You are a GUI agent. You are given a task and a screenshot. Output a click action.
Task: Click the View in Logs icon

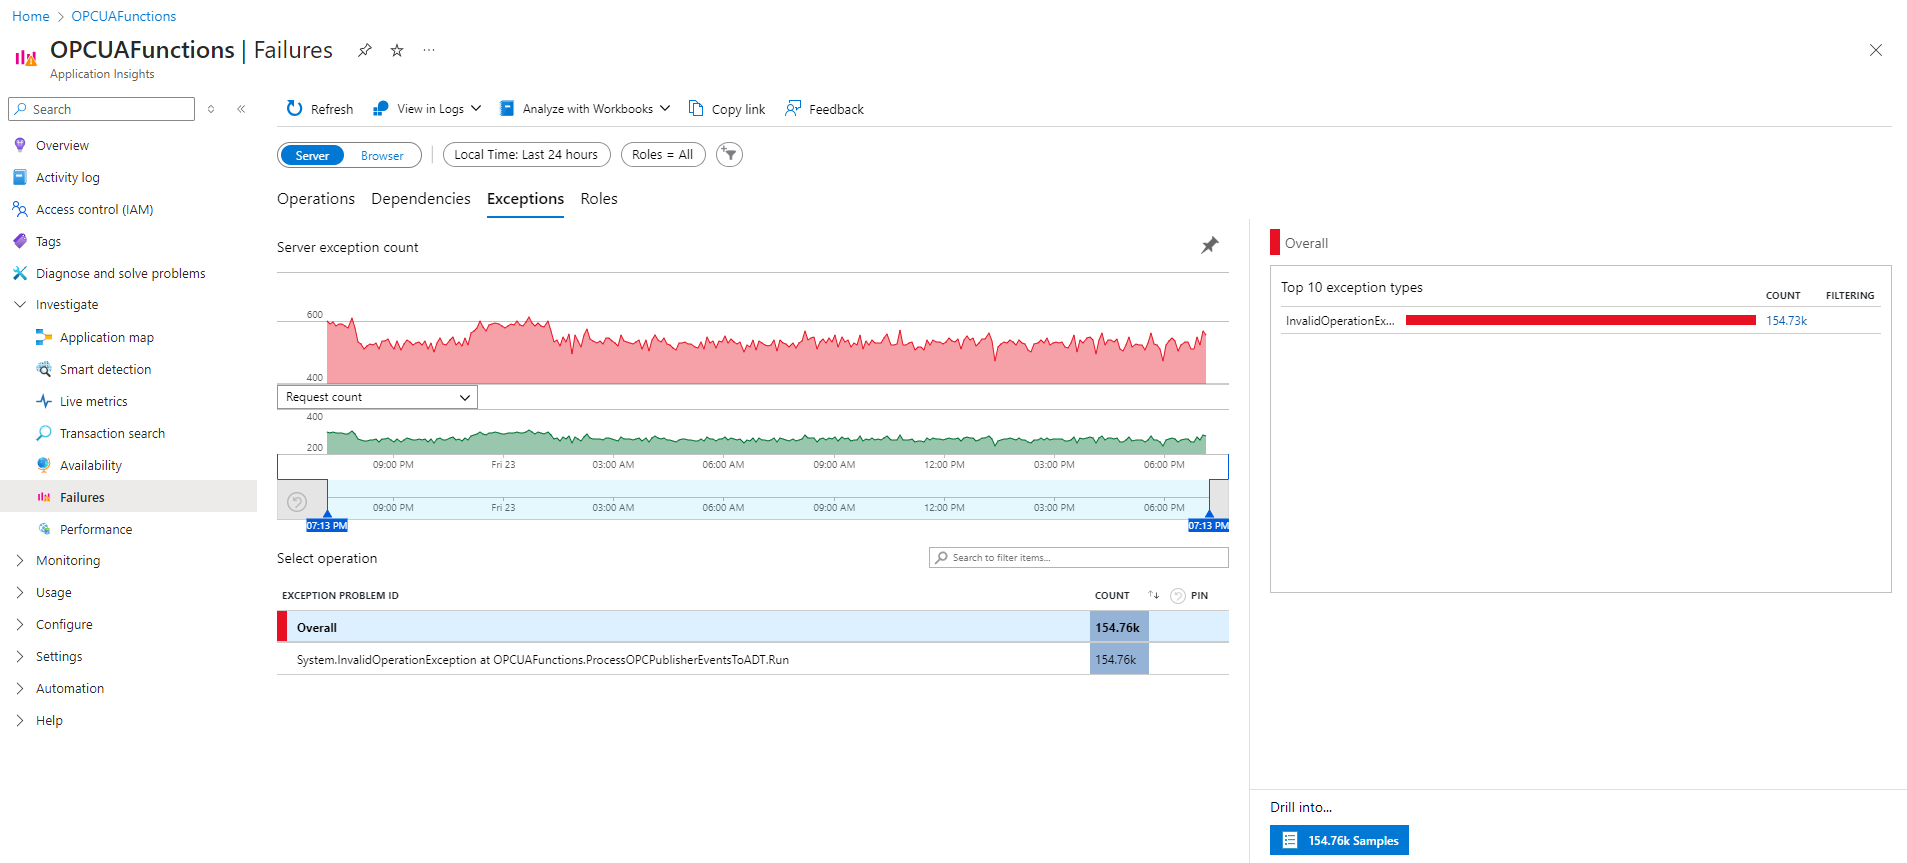coord(380,108)
